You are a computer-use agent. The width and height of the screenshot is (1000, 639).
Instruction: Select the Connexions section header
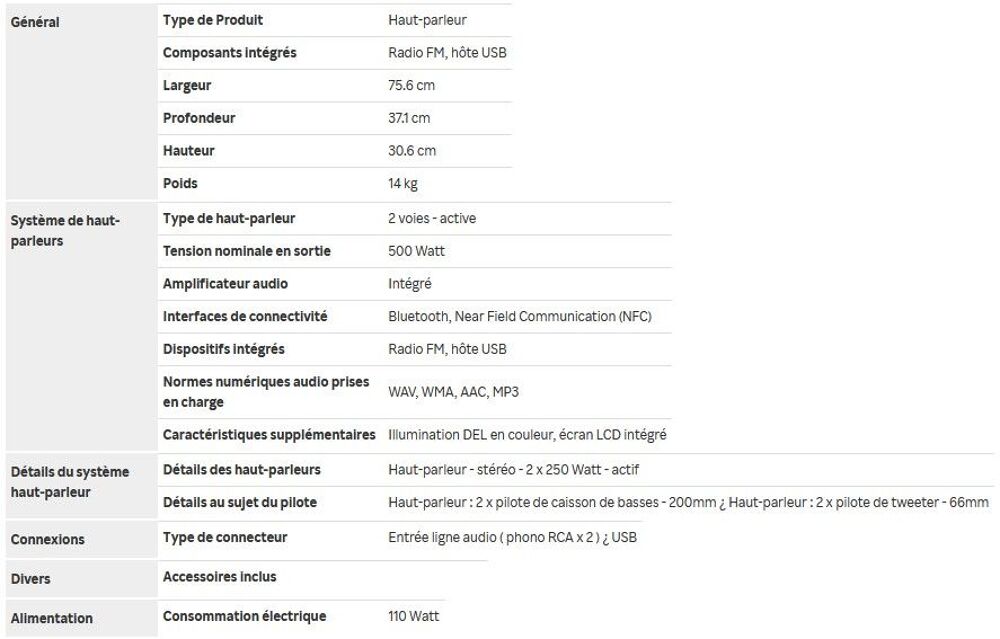(48, 540)
